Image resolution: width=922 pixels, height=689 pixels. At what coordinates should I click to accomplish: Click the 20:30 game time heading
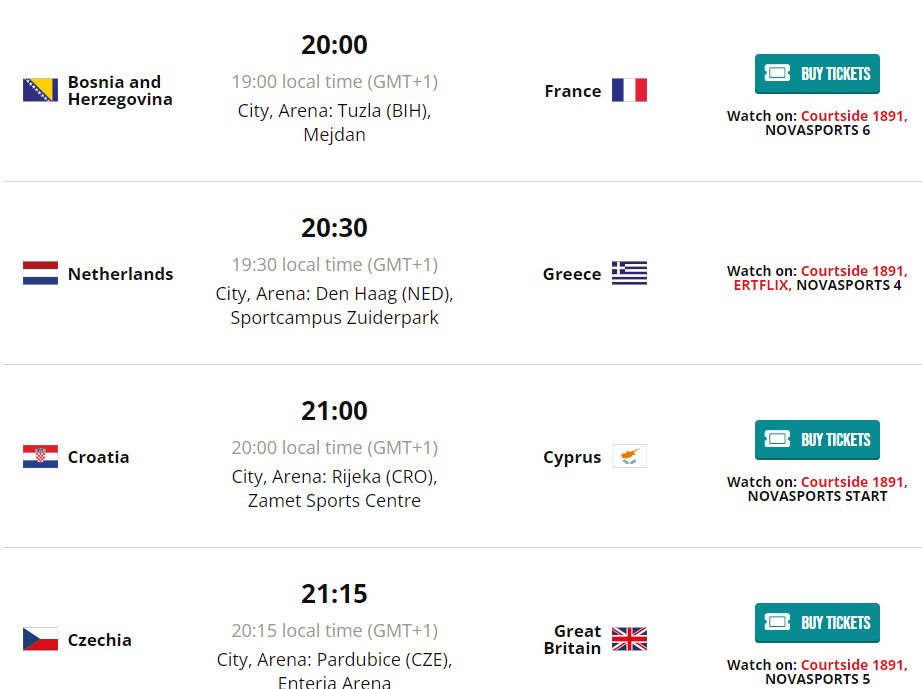pyautogui.click(x=334, y=228)
